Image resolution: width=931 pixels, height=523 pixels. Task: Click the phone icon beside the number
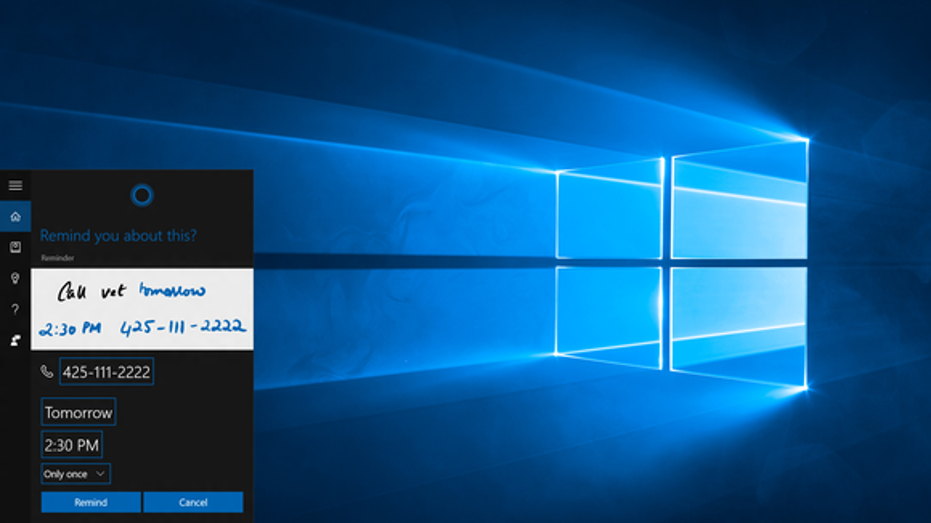47,372
